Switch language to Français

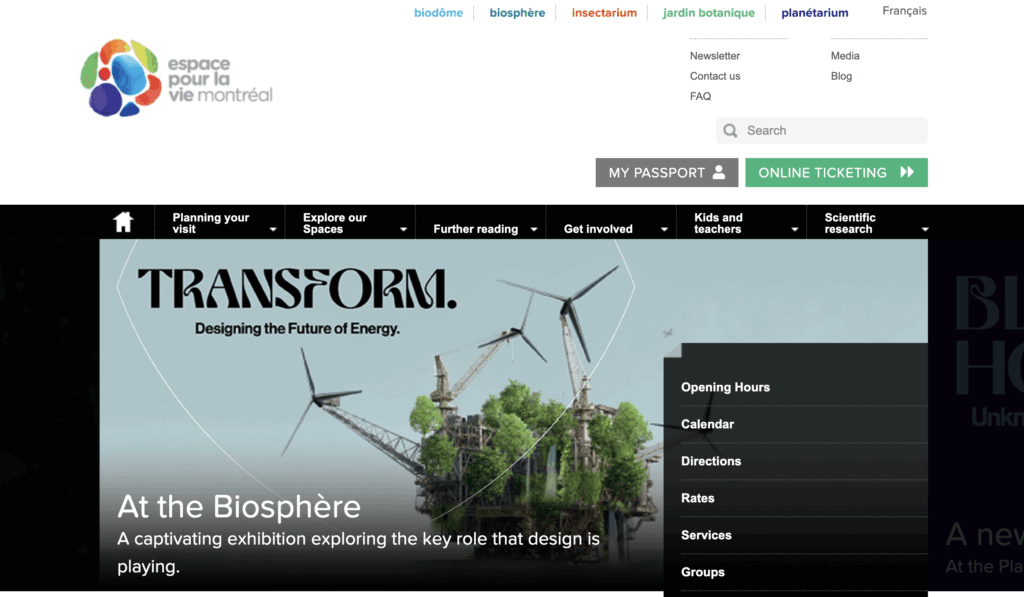tap(904, 10)
